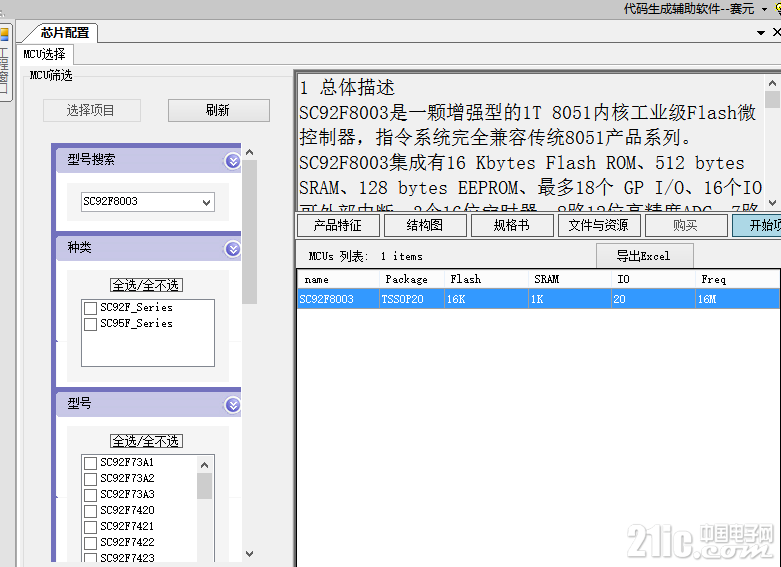Open the 规格书 datasheet button
Screen dimensions: 781x567
coord(512,225)
